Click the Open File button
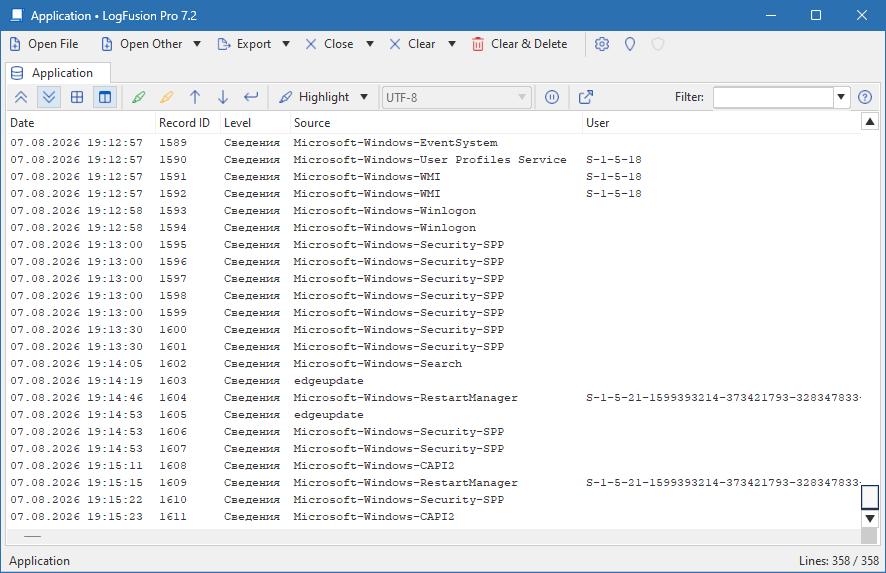This screenshot has height=573, width=886. tap(44, 44)
